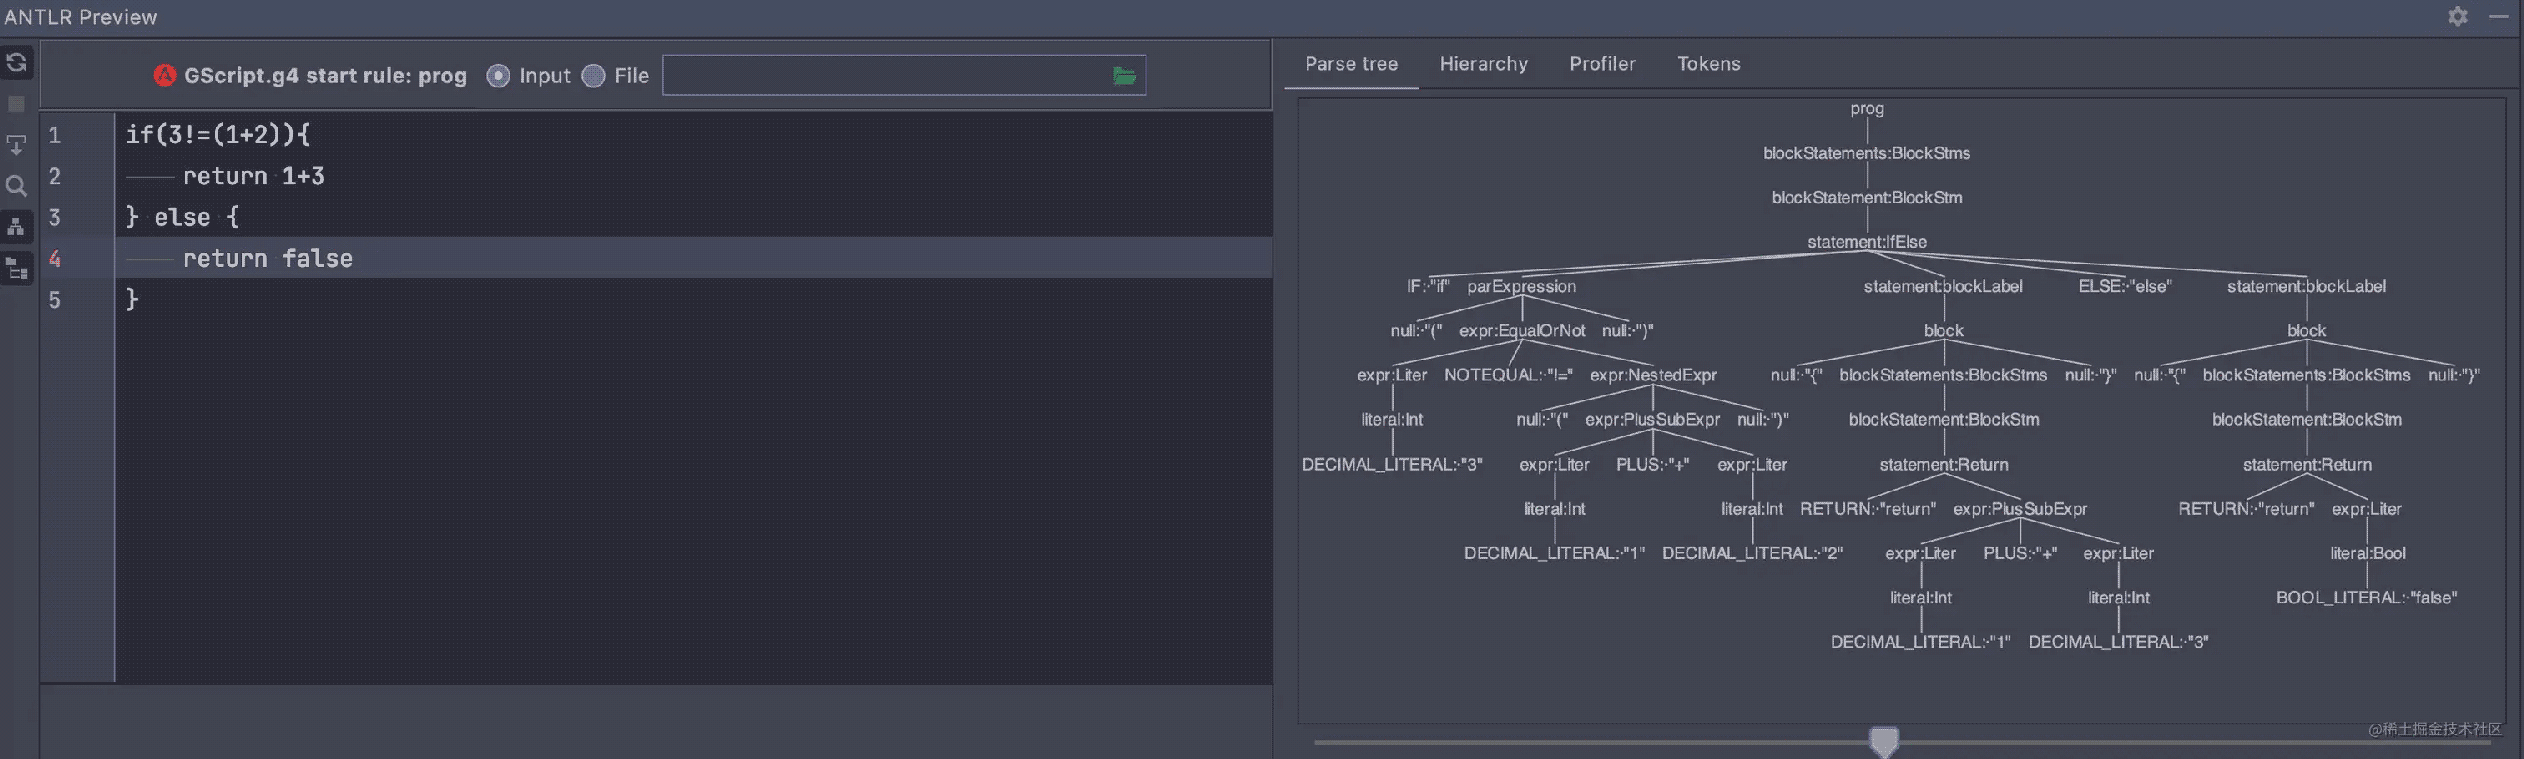Toggle the tree layout hierarchy icon
Viewport: 2524px width, 759px height.
tap(16, 227)
